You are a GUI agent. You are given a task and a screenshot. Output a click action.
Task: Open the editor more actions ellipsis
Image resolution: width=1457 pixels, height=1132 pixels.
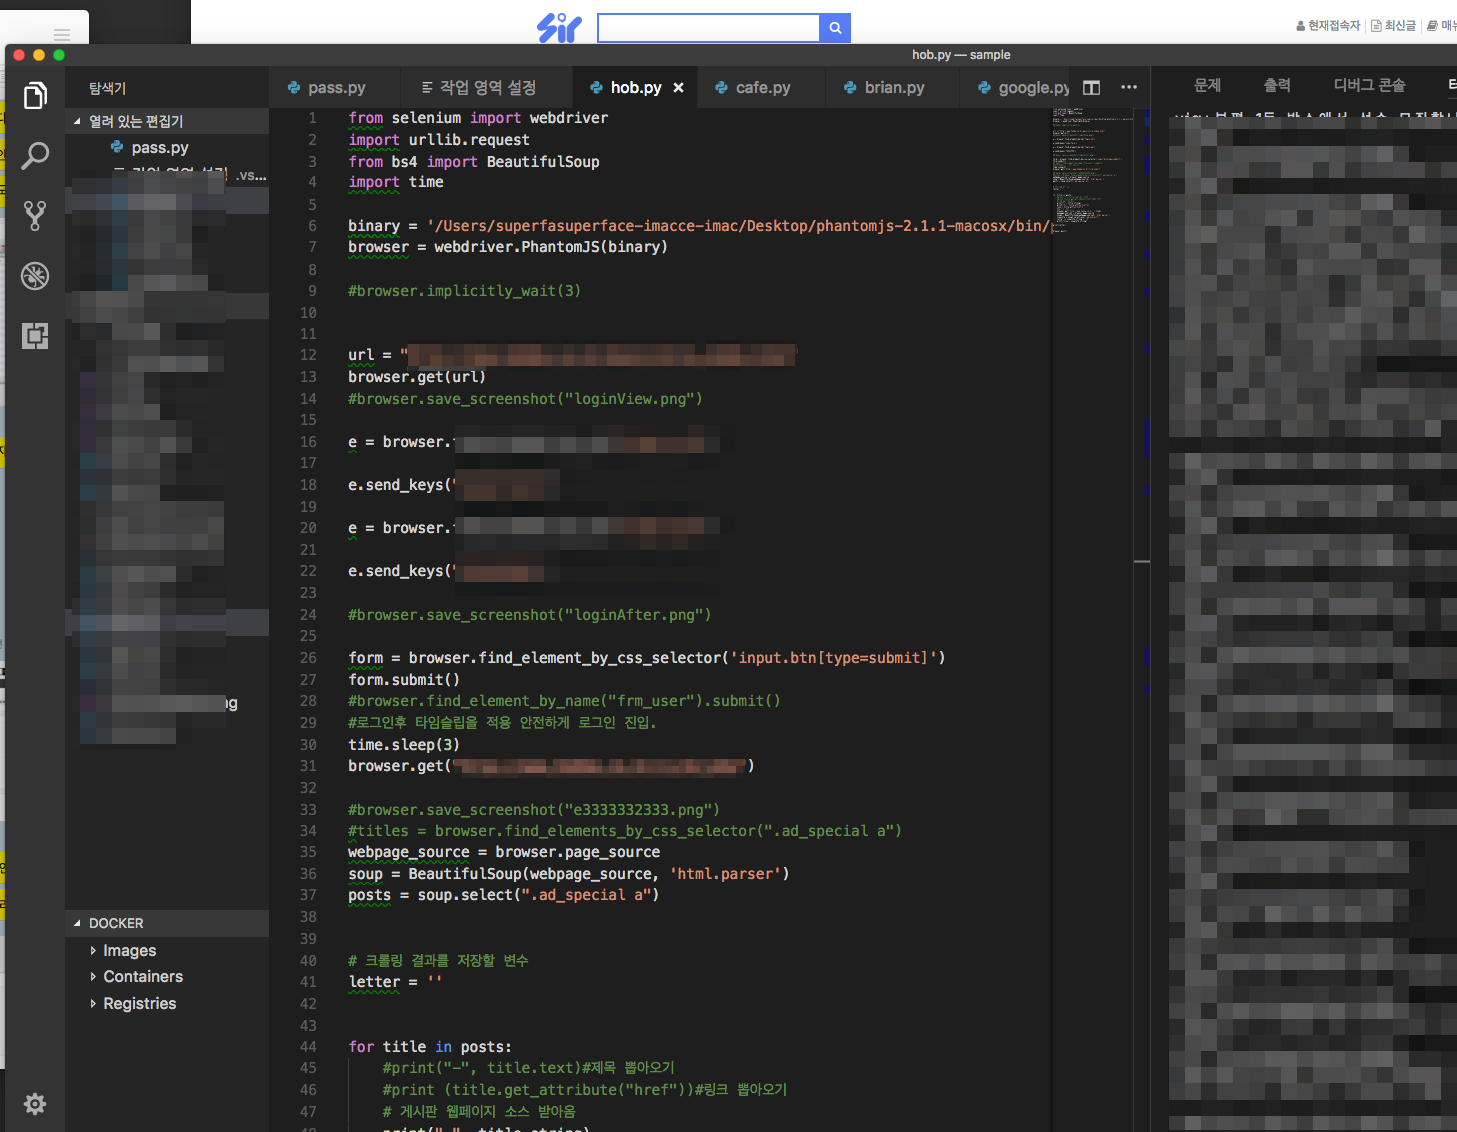[x=1129, y=88]
